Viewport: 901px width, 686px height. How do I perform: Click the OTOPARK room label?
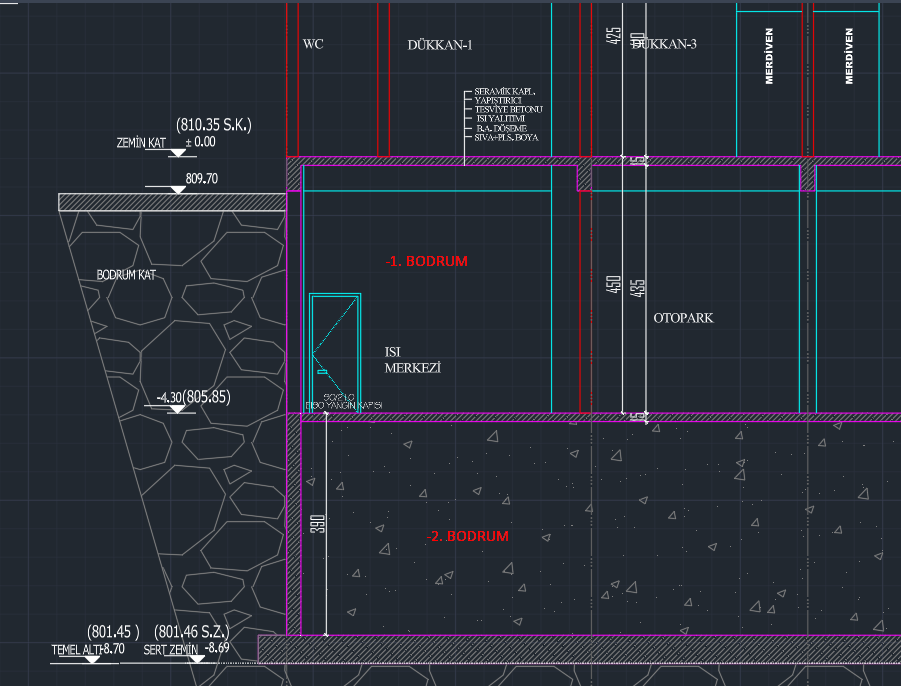click(x=683, y=318)
